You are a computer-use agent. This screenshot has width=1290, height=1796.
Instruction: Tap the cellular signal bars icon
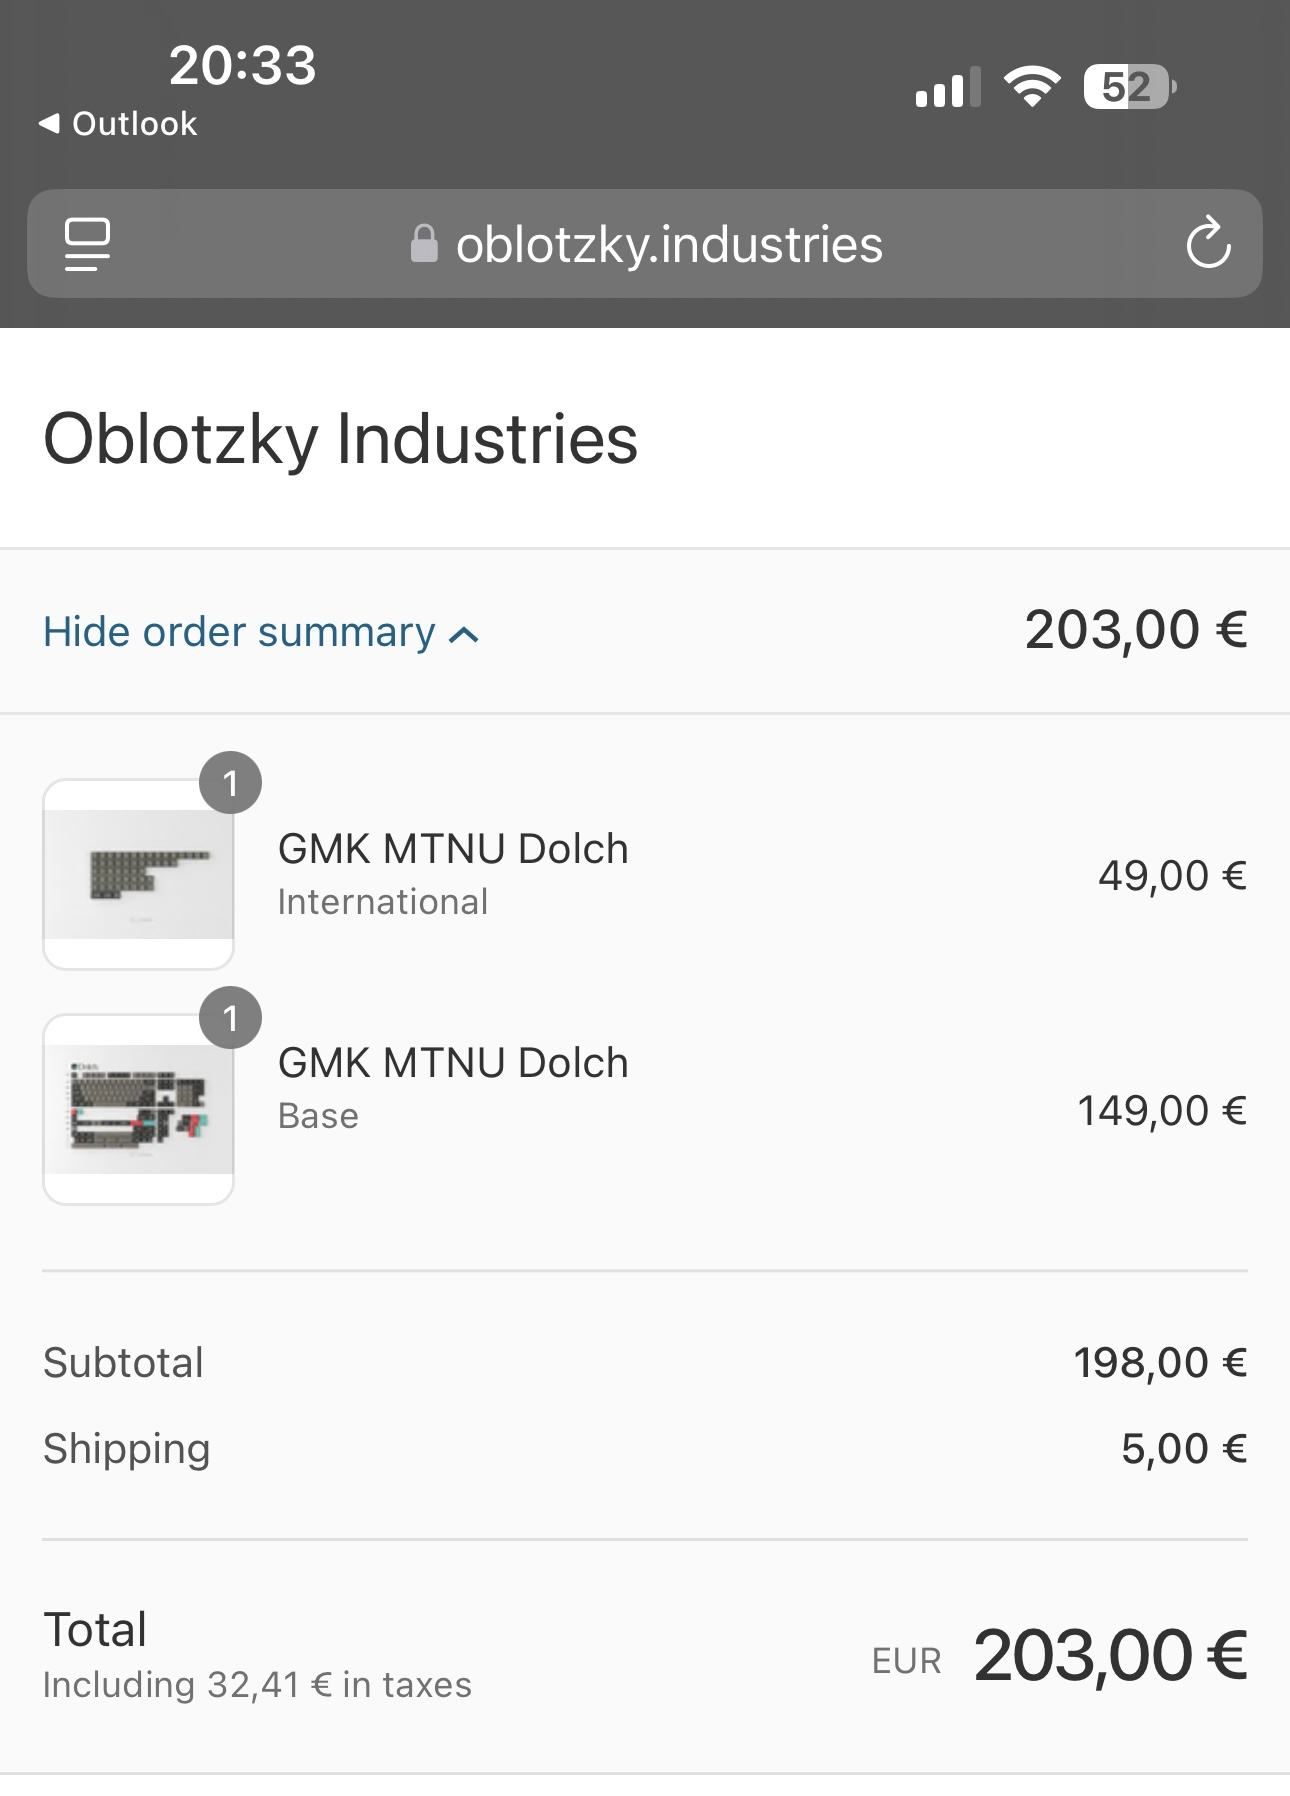(x=946, y=88)
